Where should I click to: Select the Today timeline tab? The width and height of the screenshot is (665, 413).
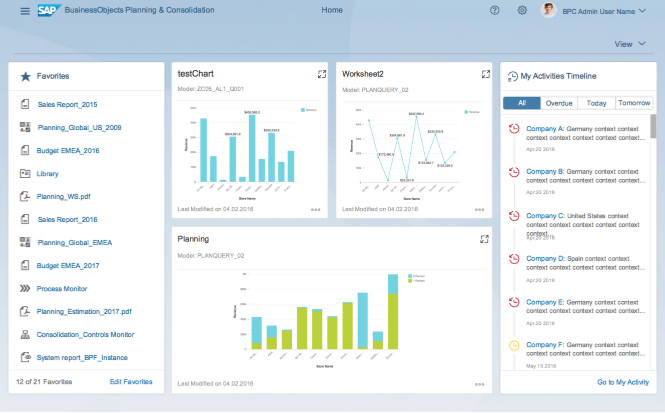click(x=596, y=103)
